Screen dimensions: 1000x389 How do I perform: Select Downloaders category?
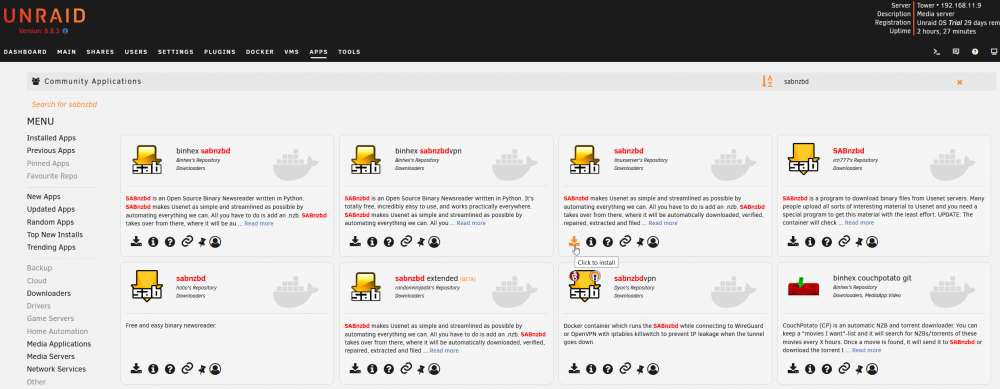pyautogui.click(x=48, y=293)
